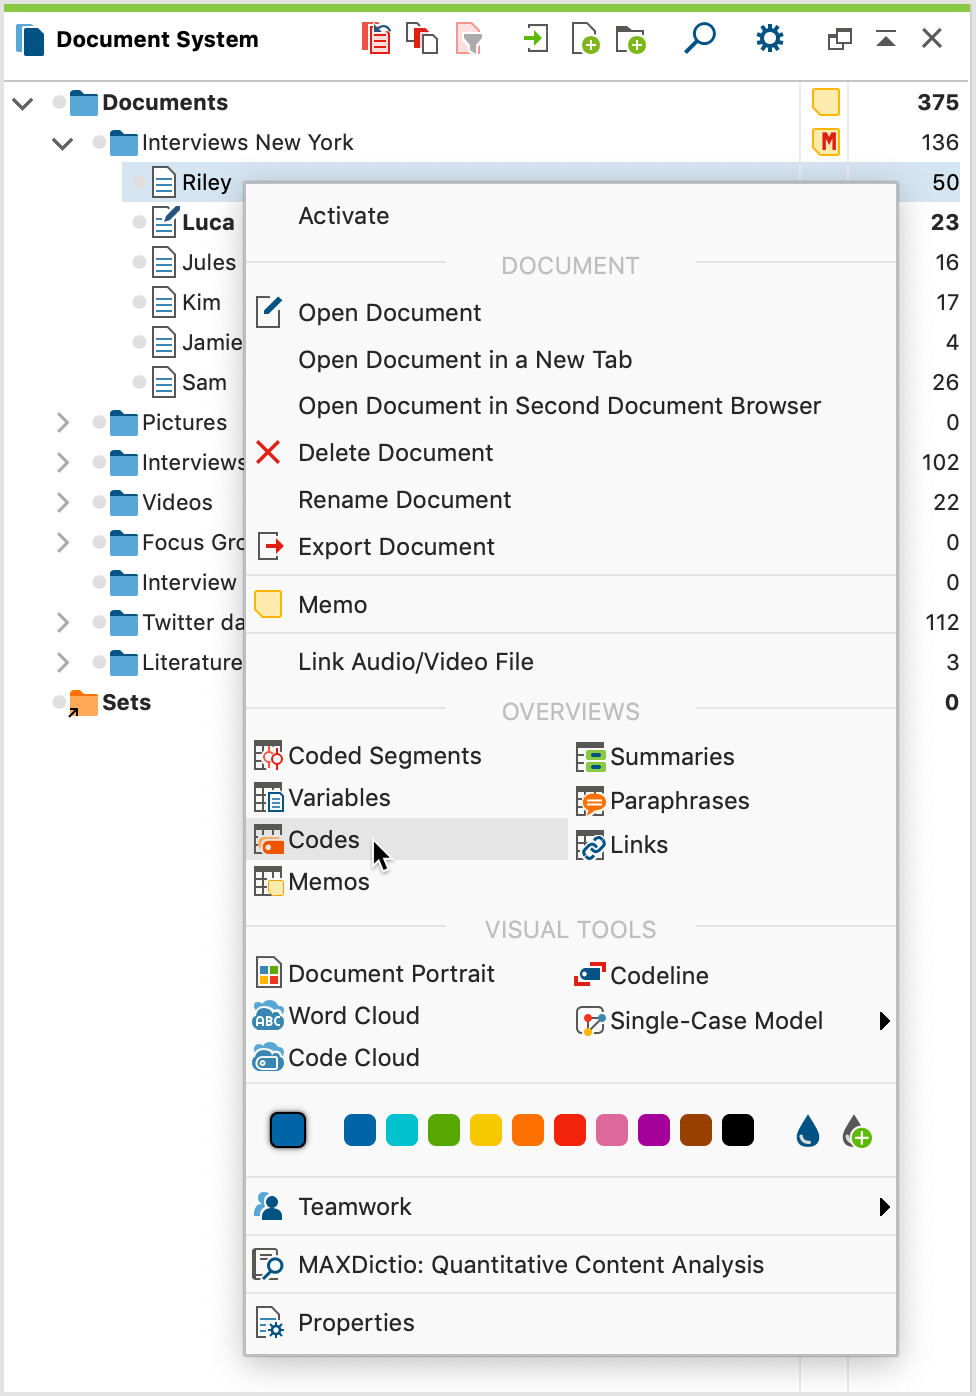This screenshot has width=976, height=1396.
Task: Toggle activation dot beside Documents root
Action: [60, 102]
